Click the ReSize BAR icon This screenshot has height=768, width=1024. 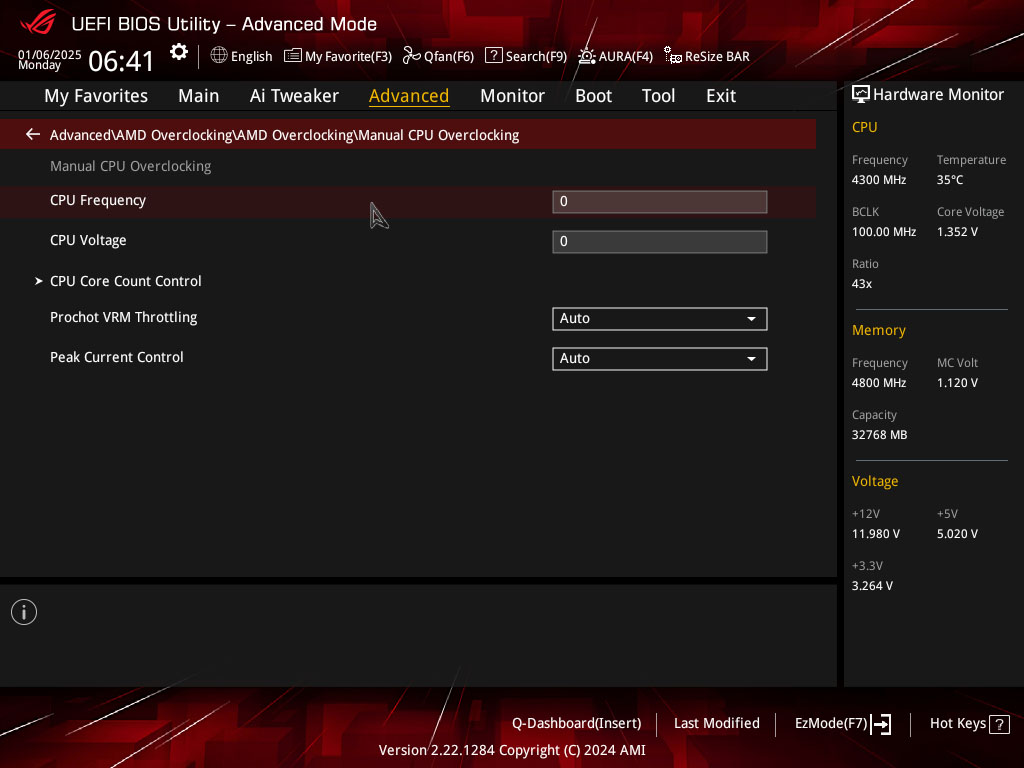coord(673,56)
